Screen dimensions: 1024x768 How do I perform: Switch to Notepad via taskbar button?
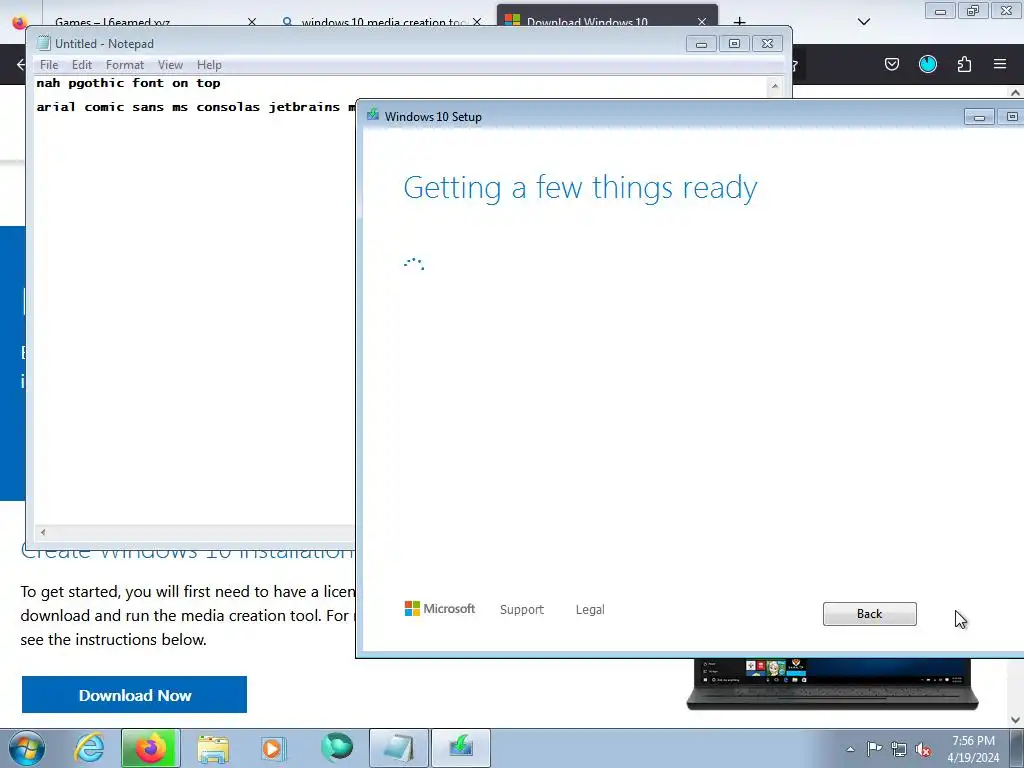point(399,748)
